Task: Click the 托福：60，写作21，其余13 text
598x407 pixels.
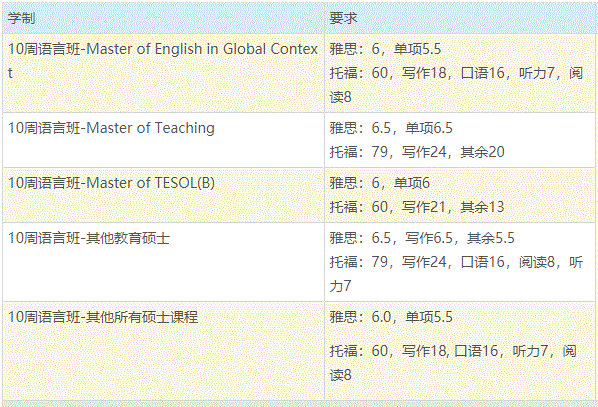Action: [417, 207]
